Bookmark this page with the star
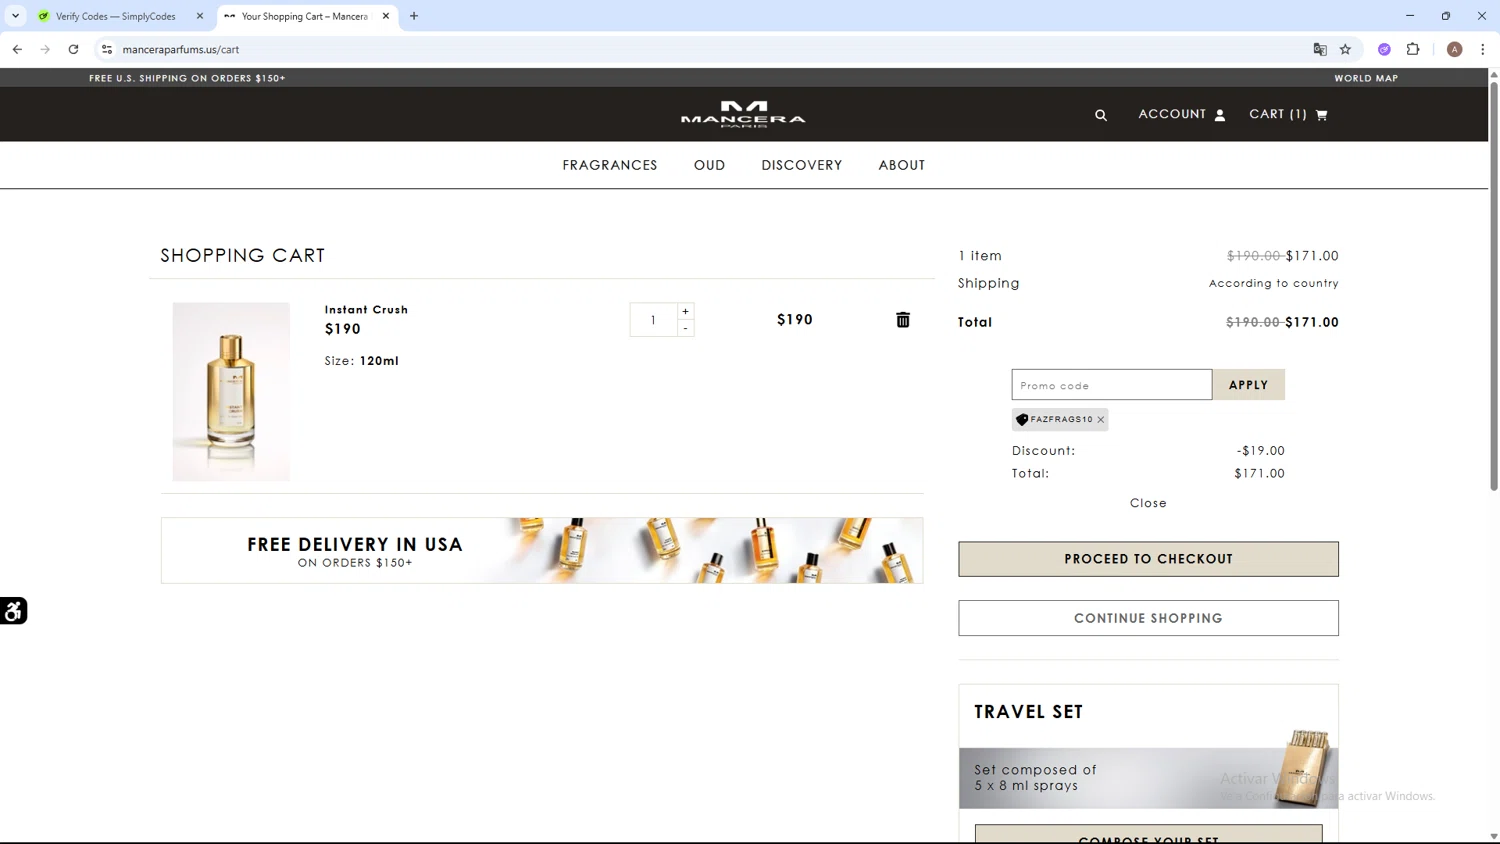 [x=1345, y=49]
